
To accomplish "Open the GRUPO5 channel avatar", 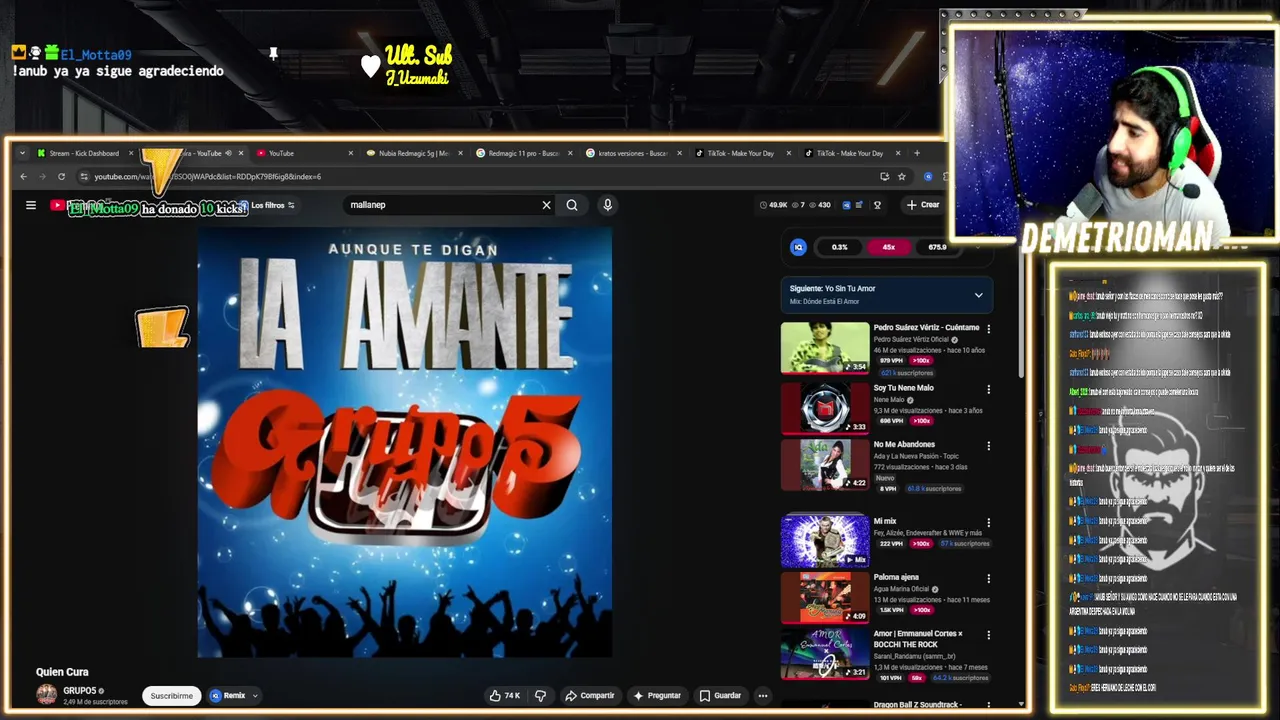I will 47,695.
